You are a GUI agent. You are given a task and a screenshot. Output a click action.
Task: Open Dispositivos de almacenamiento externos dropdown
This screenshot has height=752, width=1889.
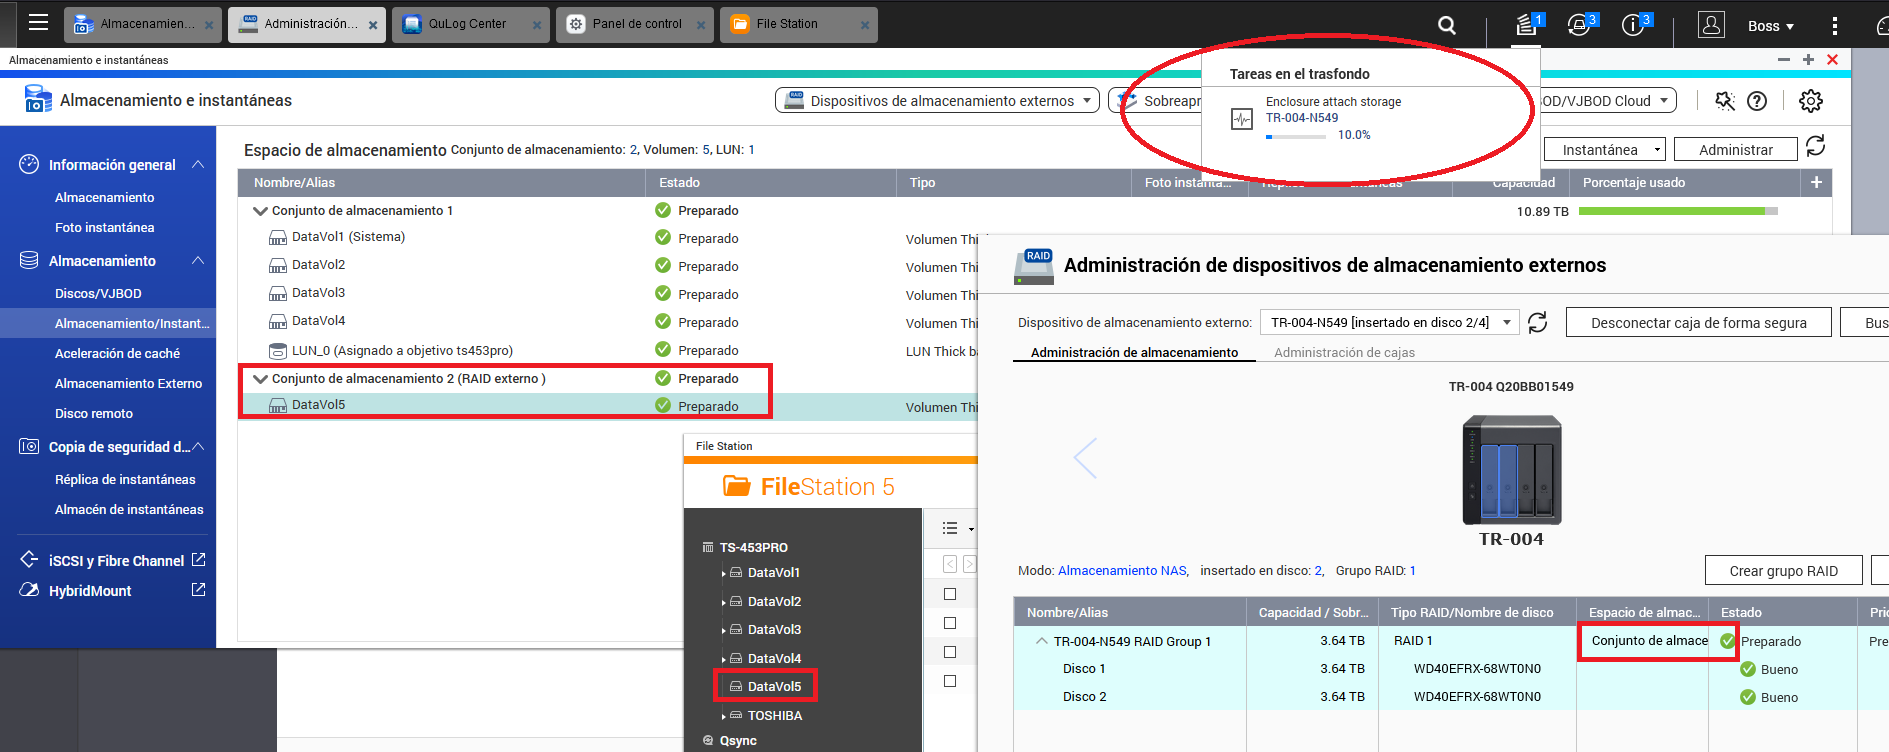pyautogui.click(x=936, y=101)
